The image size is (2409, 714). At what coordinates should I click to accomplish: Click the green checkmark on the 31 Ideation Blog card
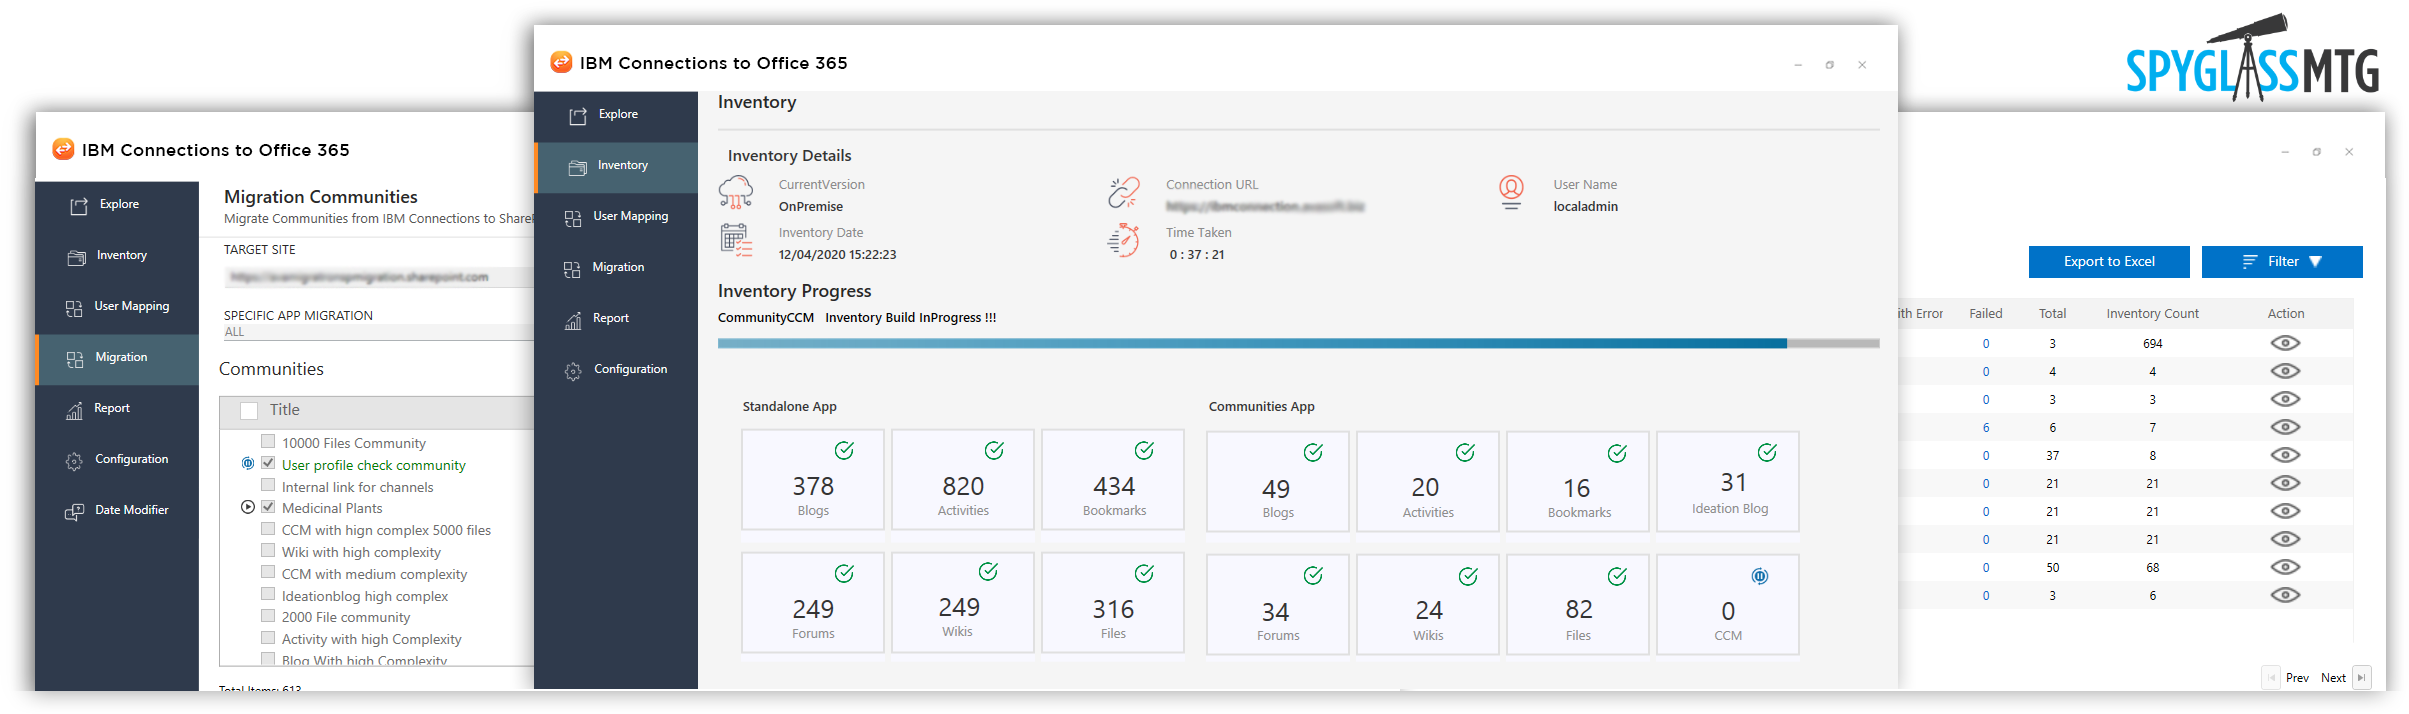tap(1767, 452)
